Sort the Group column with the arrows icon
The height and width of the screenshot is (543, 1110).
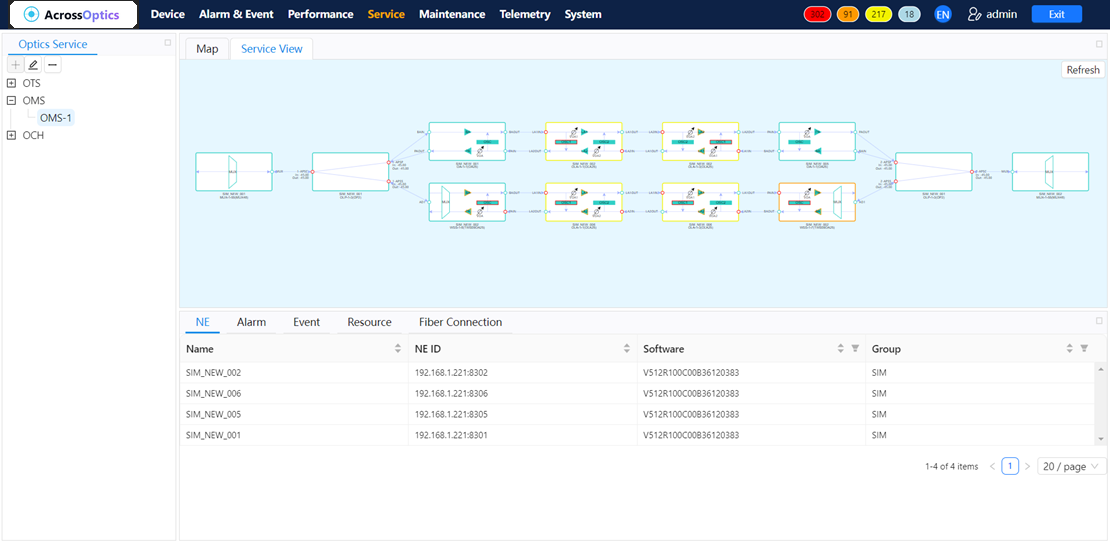click(x=1070, y=348)
